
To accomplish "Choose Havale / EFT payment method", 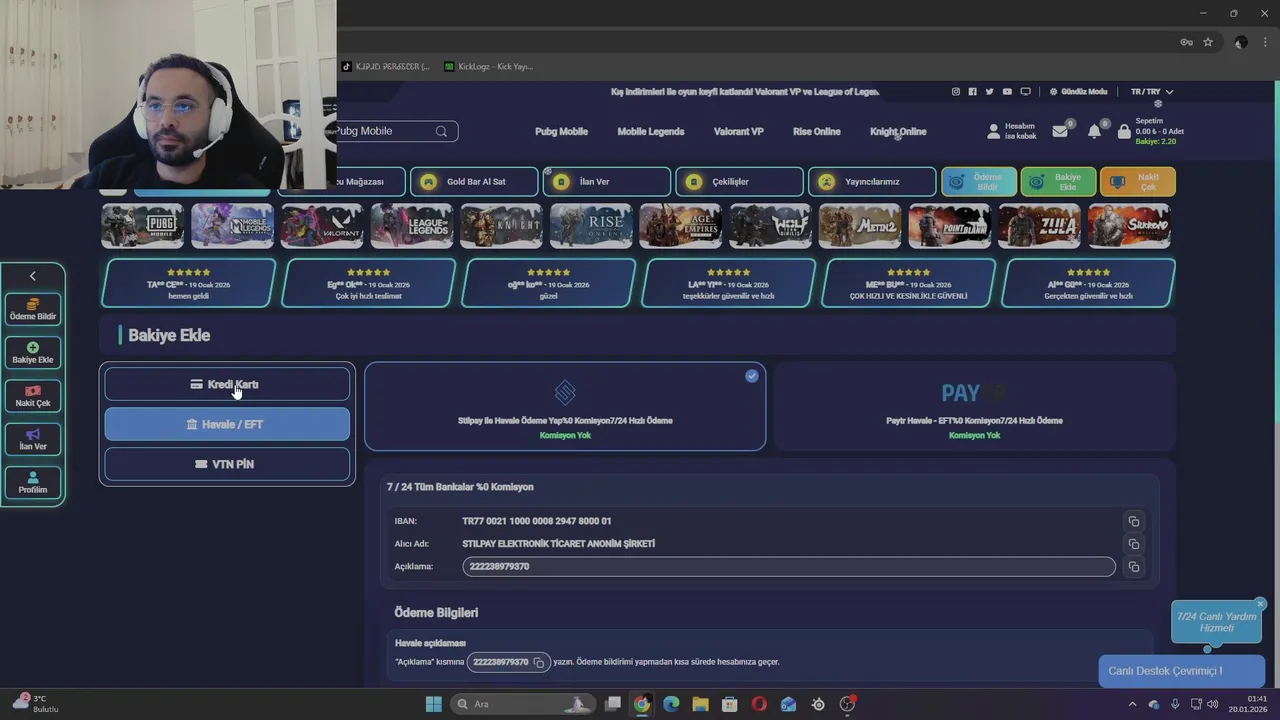I will (x=227, y=424).
